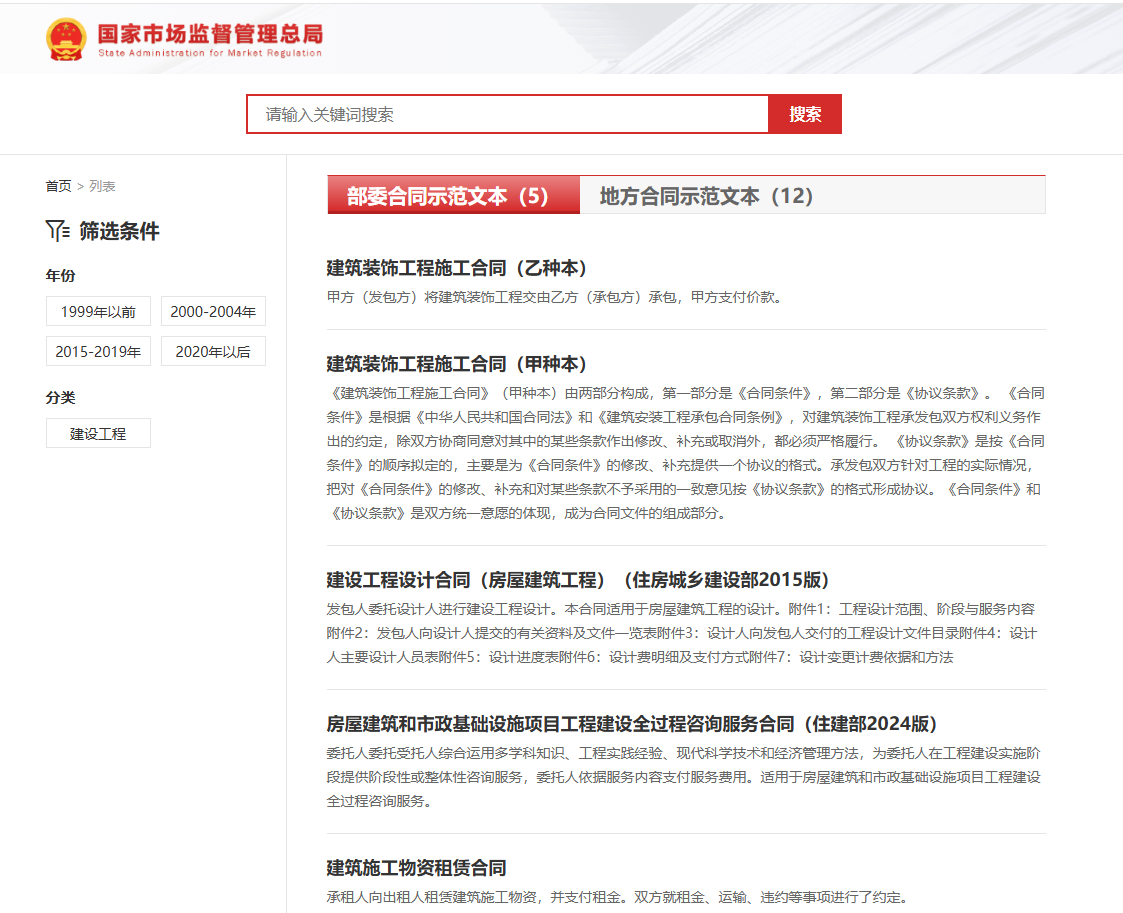
Task: Filter by year 2000-2004年
Action: pos(213,312)
